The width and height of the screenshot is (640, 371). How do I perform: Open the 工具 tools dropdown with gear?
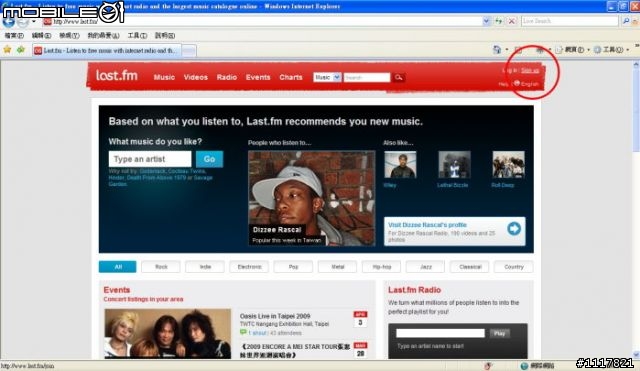pyautogui.click(x=611, y=50)
